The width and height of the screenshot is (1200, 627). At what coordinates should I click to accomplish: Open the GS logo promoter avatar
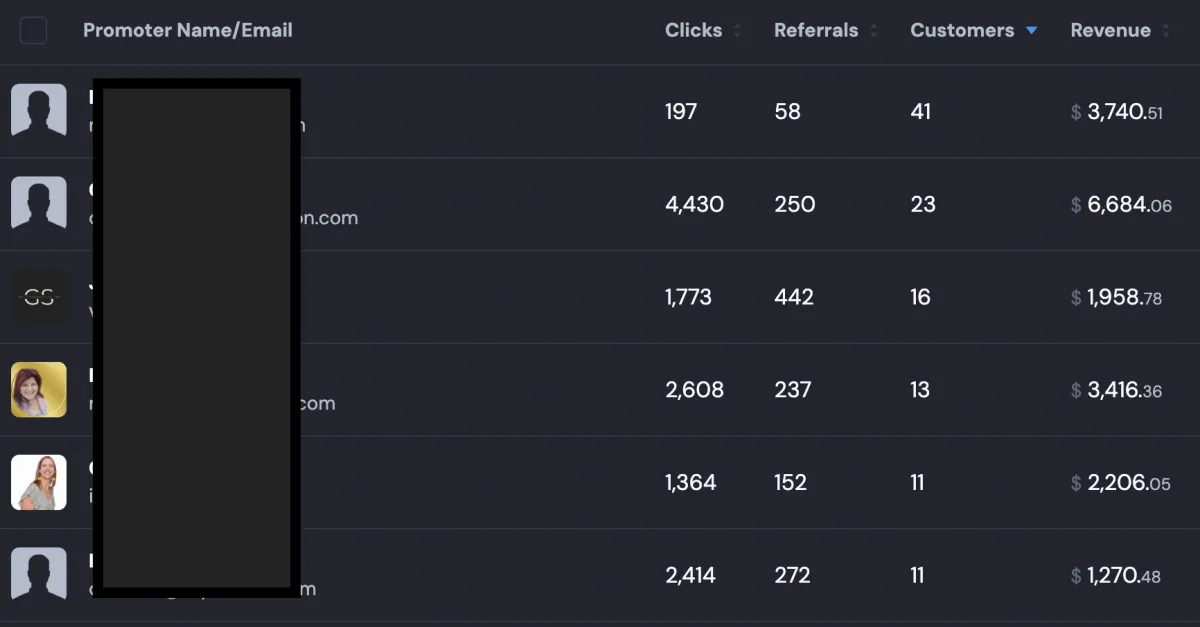click(39, 297)
